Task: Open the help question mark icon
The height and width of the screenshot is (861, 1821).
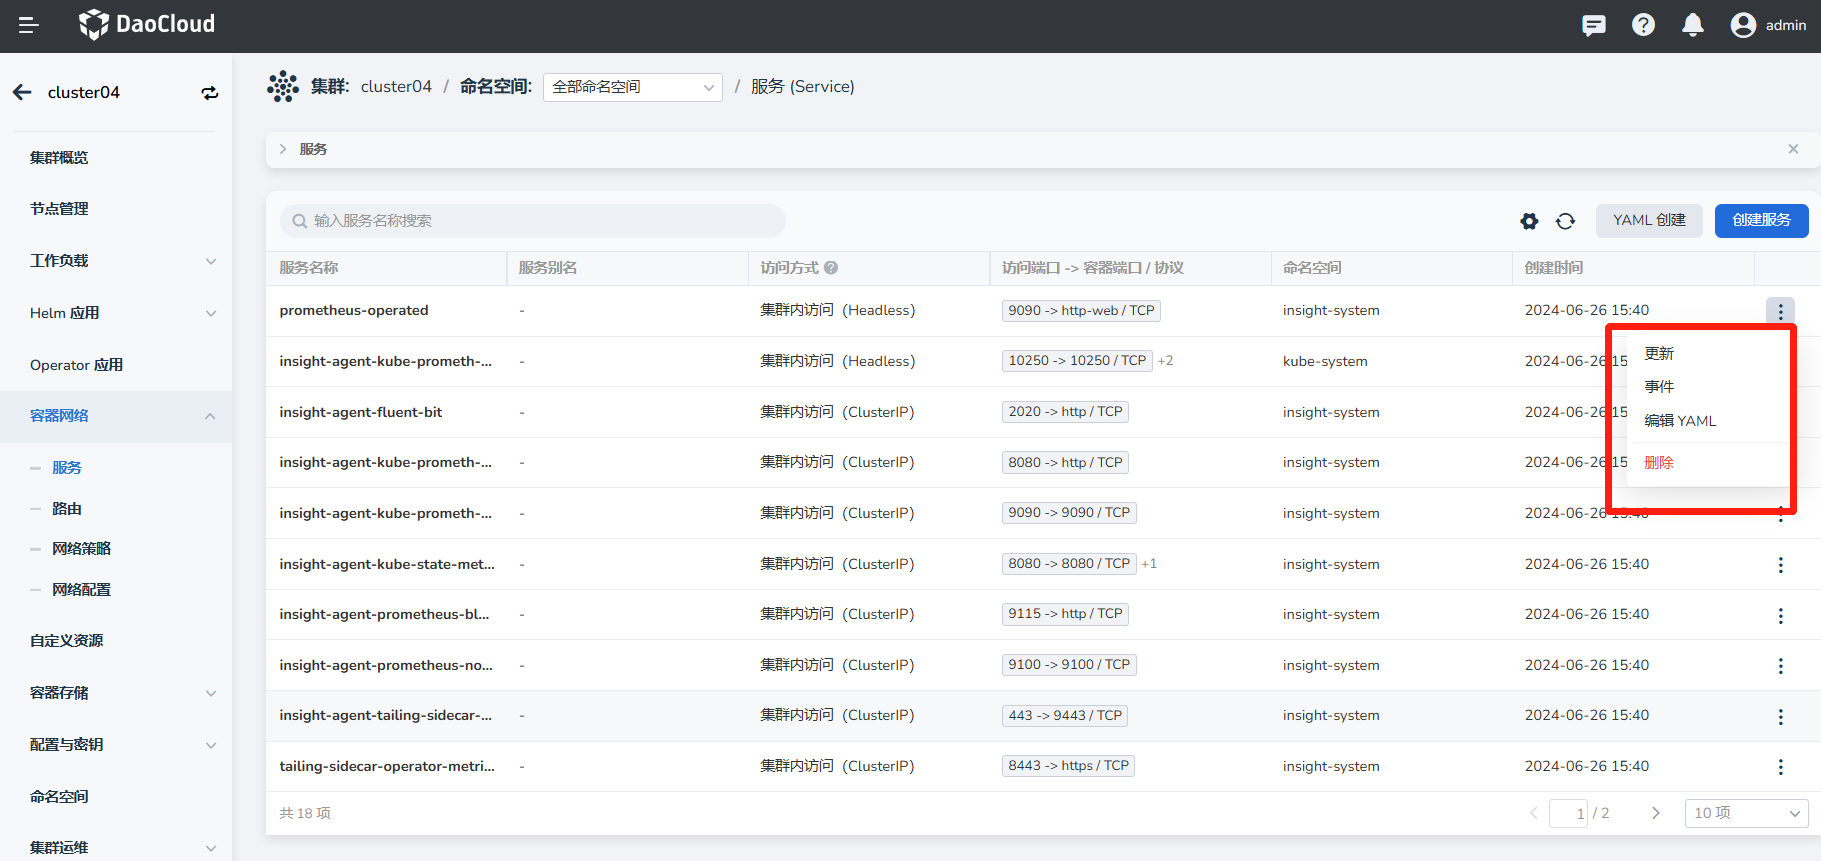Action: [1643, 25]
